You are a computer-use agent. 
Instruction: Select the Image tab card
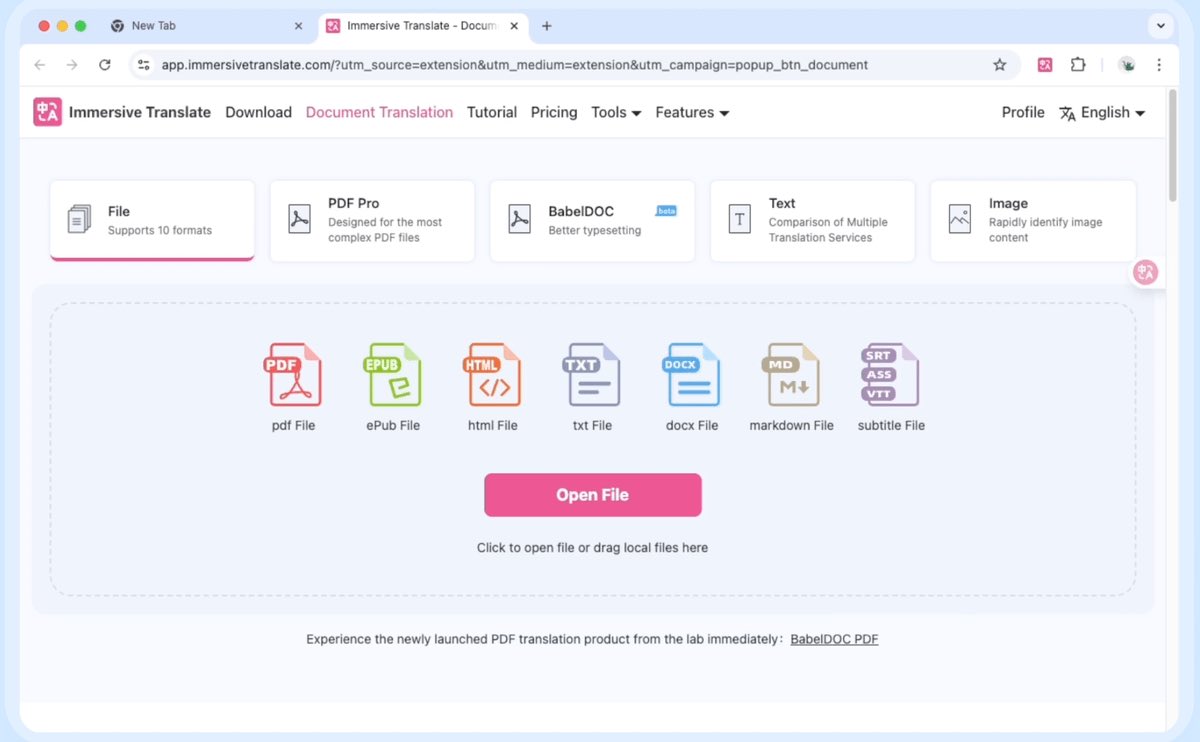1033,221
